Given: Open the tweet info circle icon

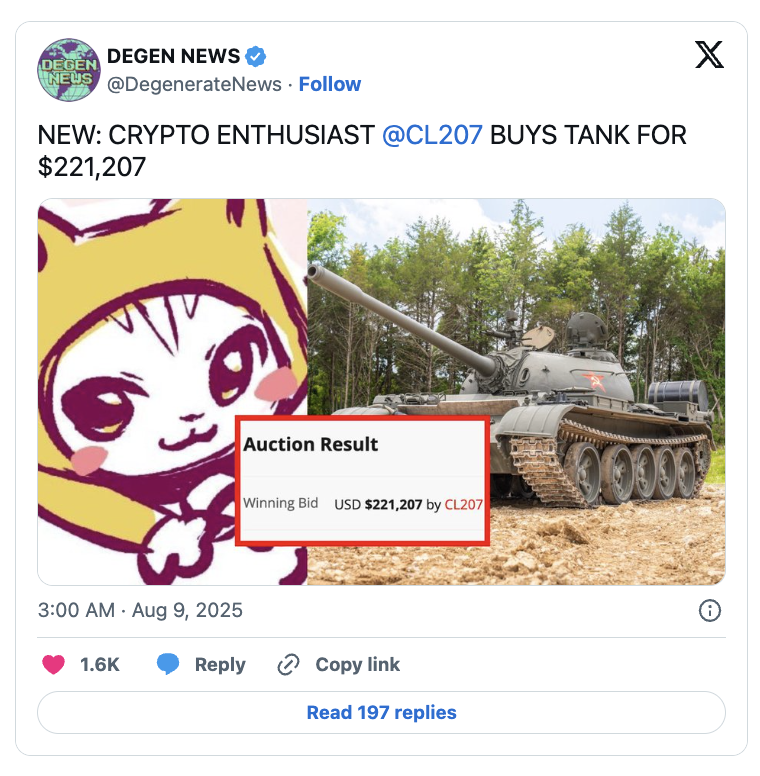Looking at the screenshot, I should tap(710, 610).
